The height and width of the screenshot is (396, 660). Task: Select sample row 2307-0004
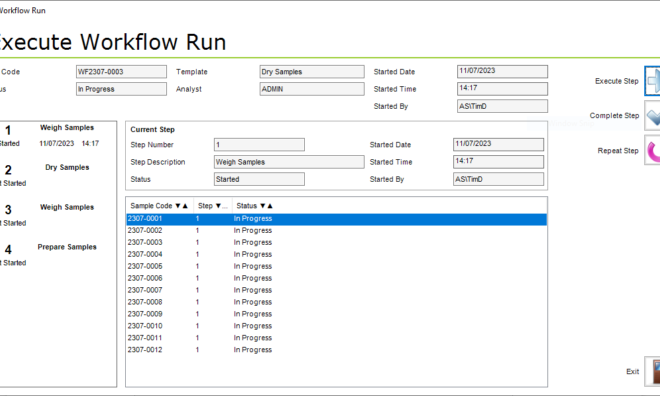[336, 255]
